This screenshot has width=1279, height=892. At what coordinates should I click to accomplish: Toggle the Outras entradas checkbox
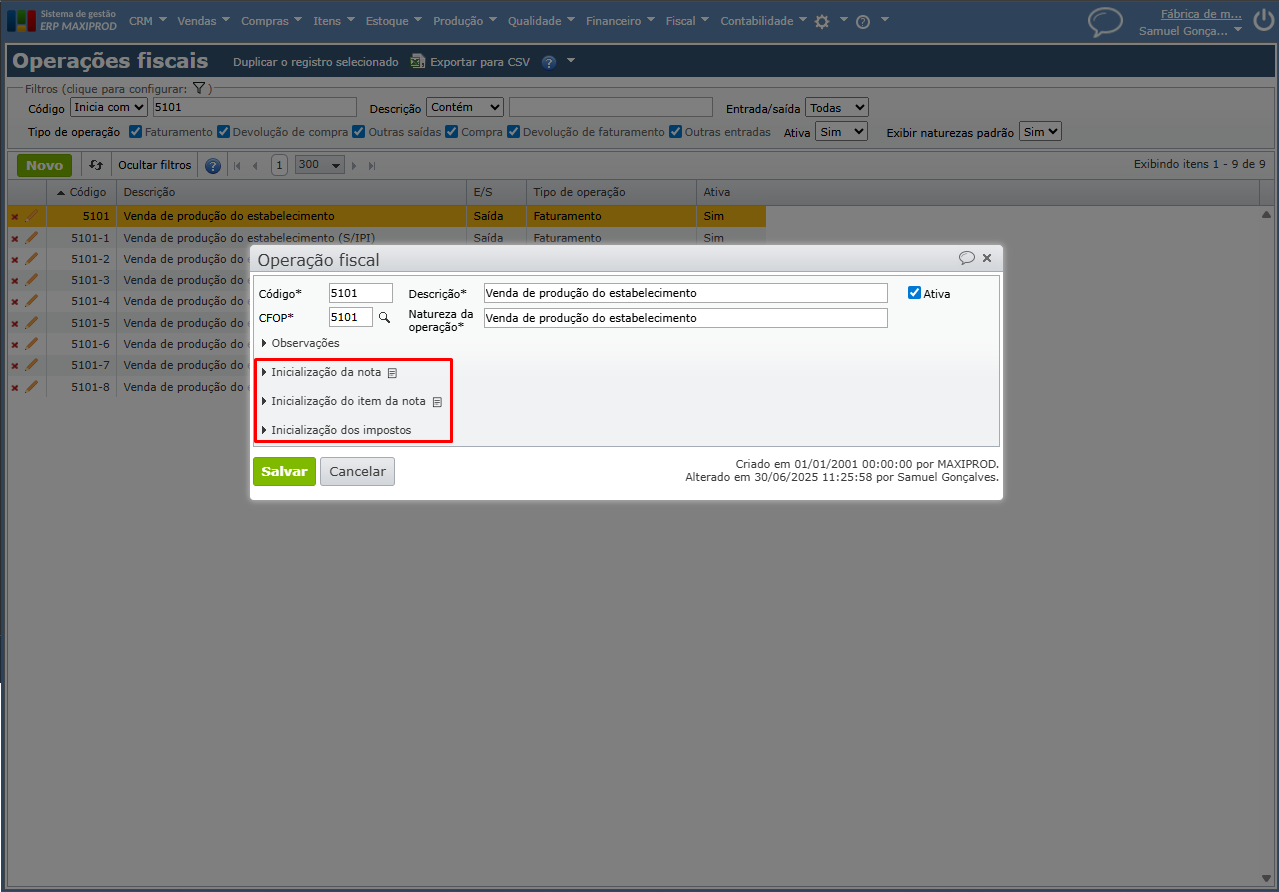676,131
